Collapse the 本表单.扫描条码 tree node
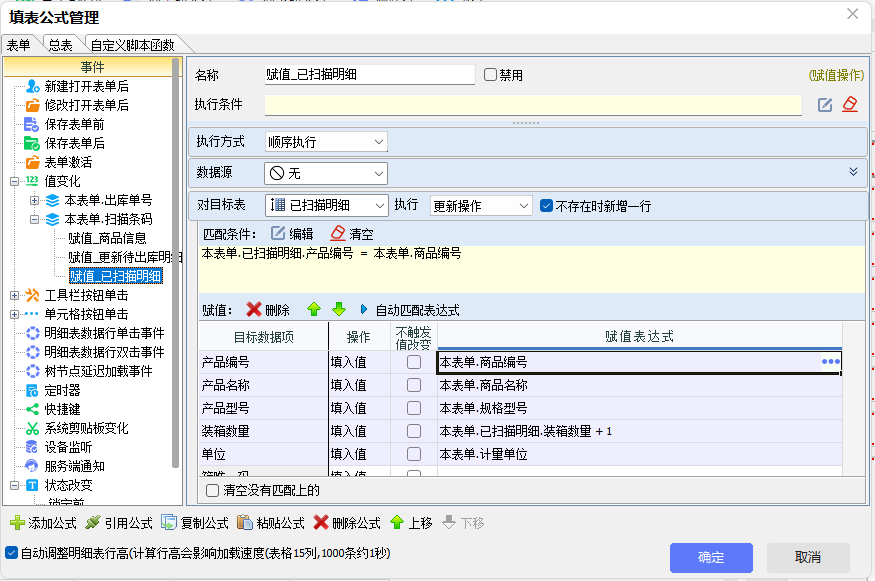The width and height of the screenshot is (875, 581). 35,219
